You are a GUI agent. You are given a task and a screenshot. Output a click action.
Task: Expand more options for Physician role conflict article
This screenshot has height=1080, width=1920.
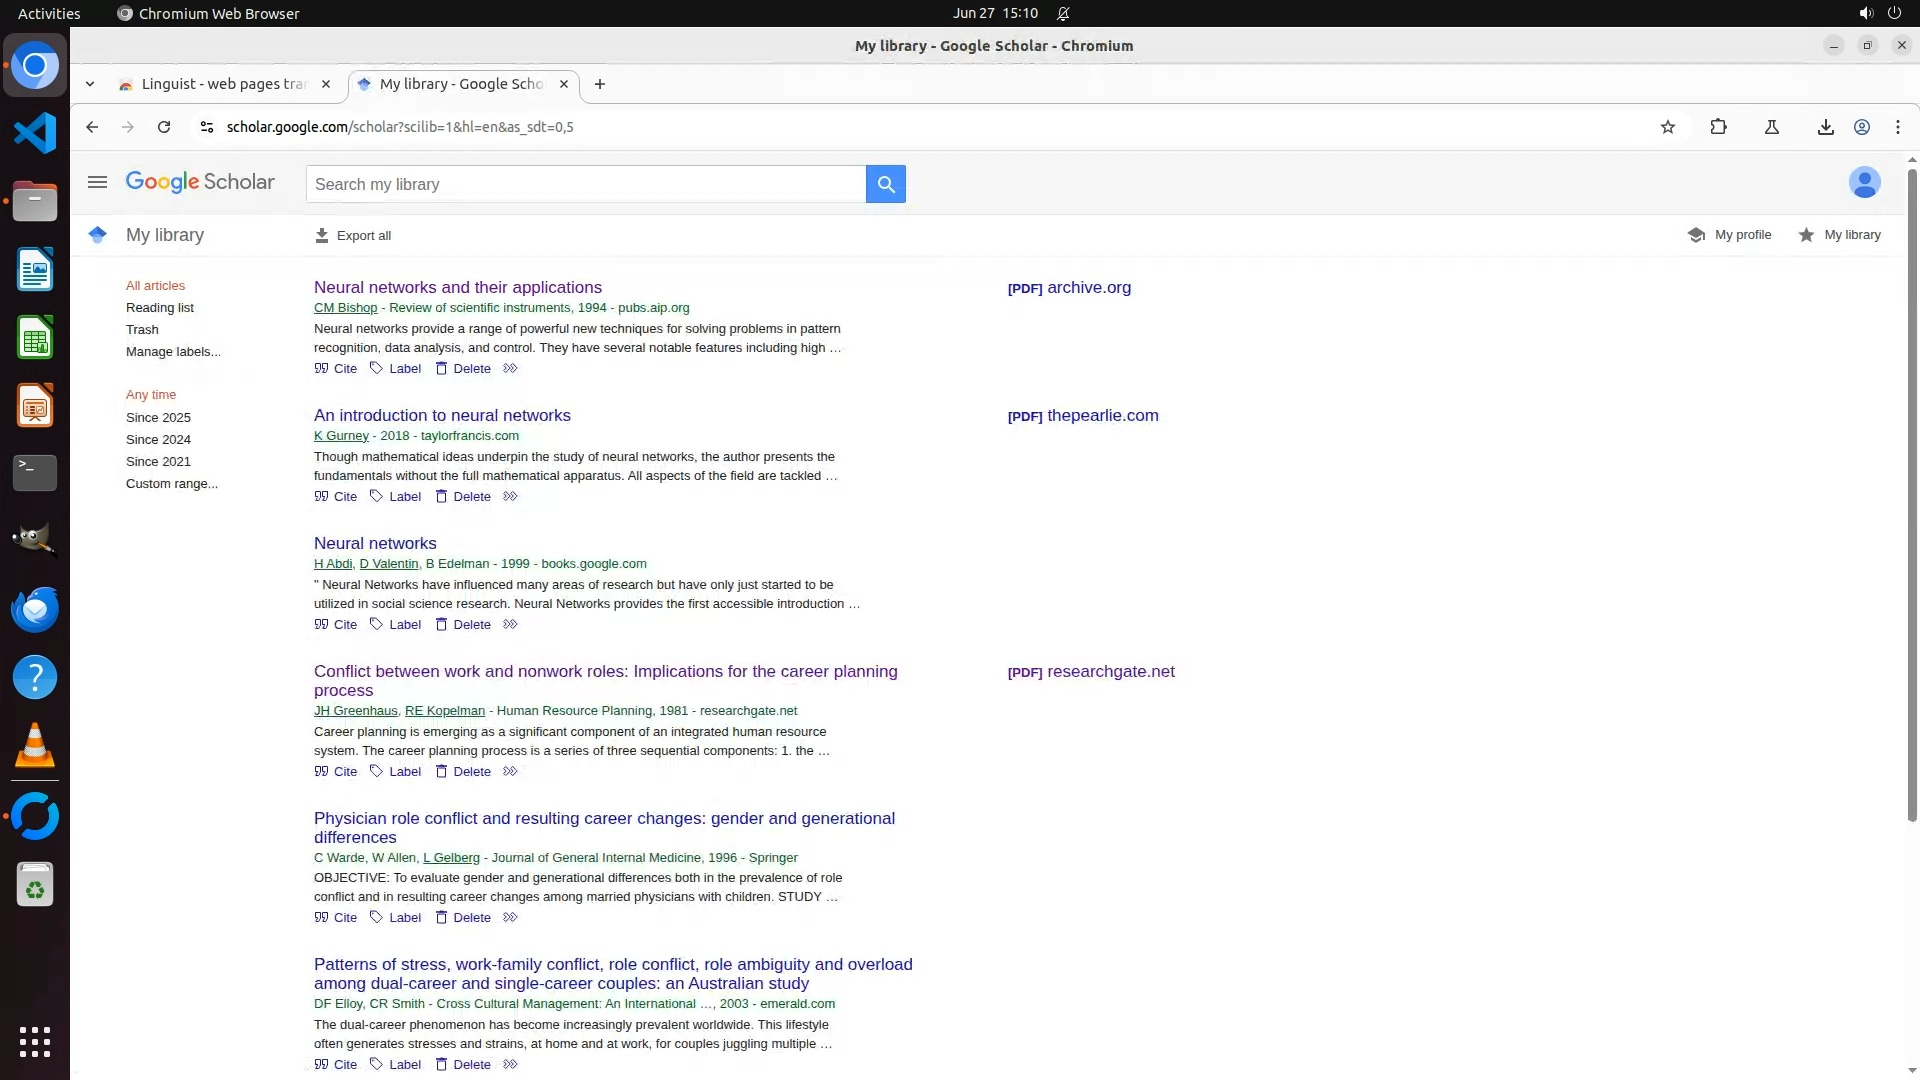510,918
